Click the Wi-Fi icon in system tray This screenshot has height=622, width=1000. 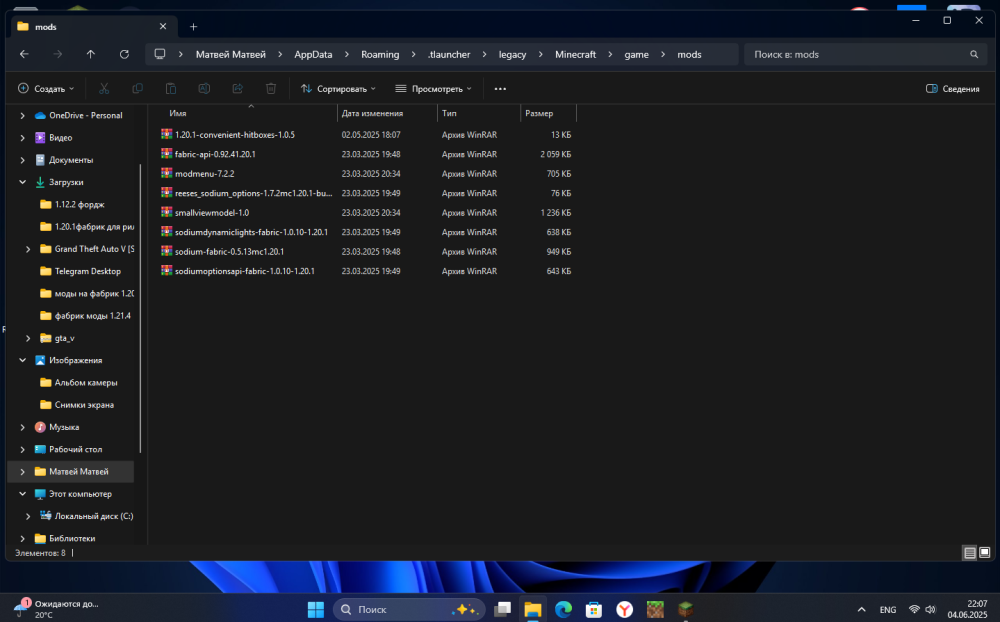(x=914, y=609)
